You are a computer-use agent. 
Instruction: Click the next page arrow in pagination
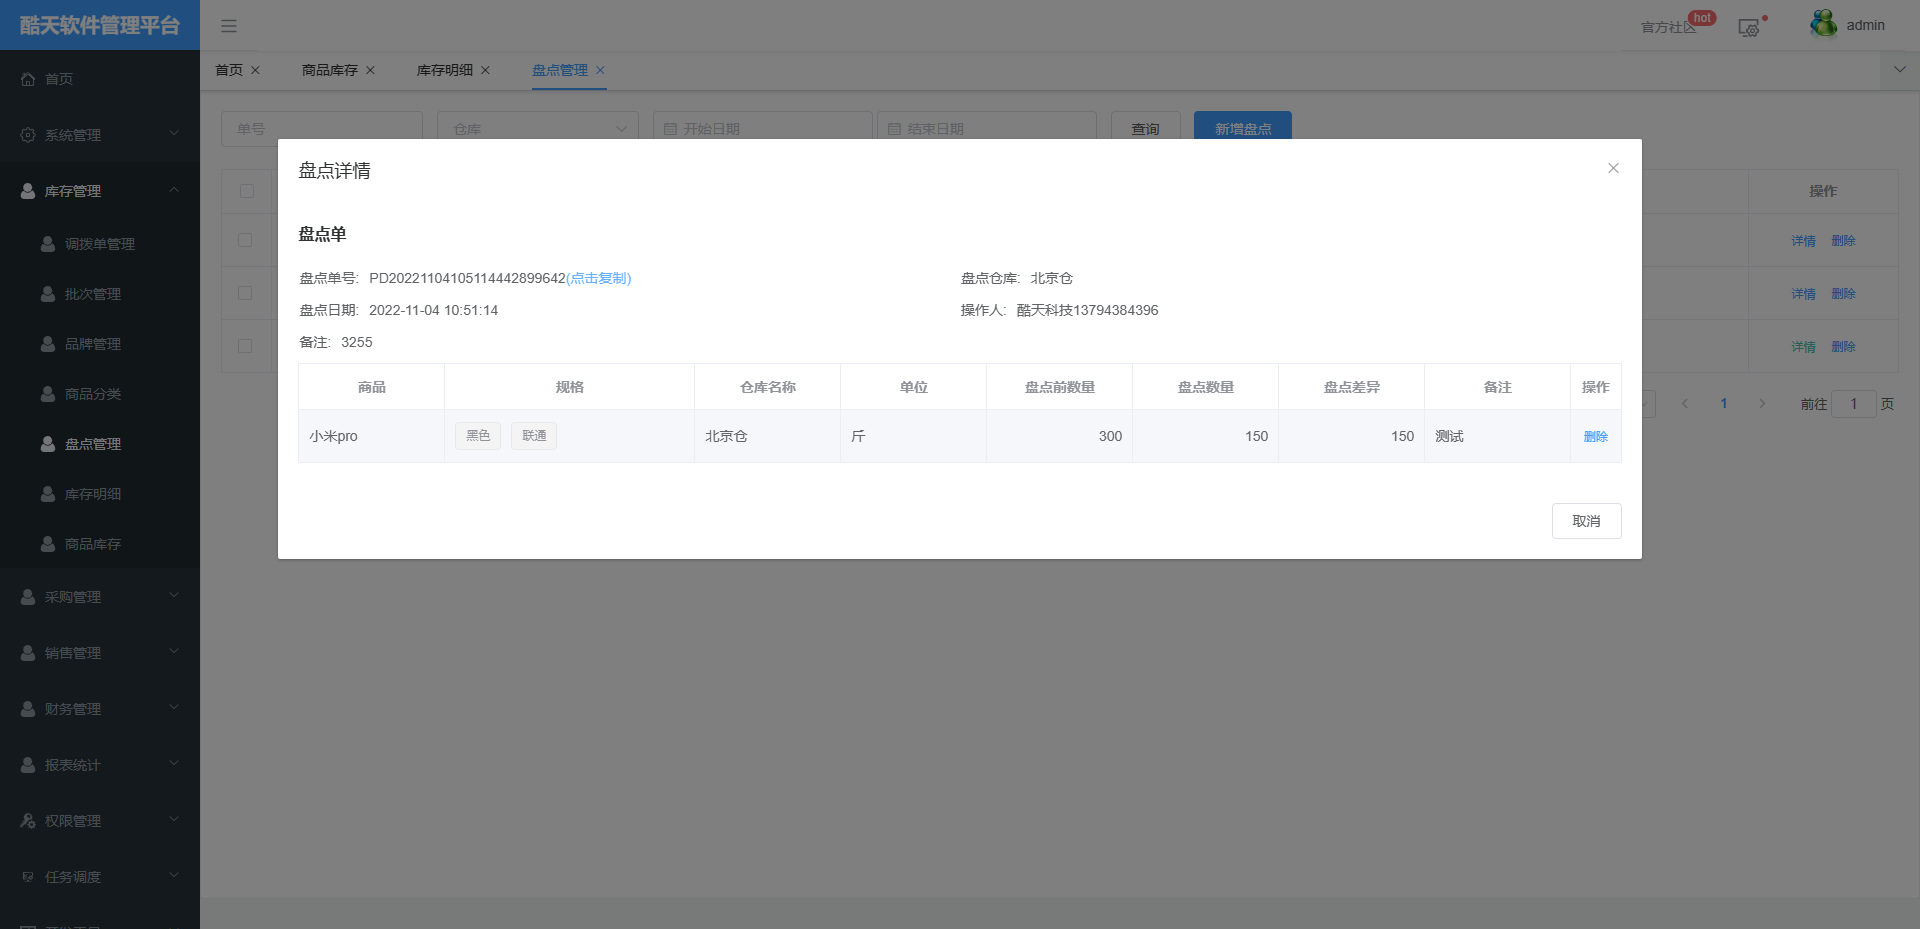[1762, 404]
